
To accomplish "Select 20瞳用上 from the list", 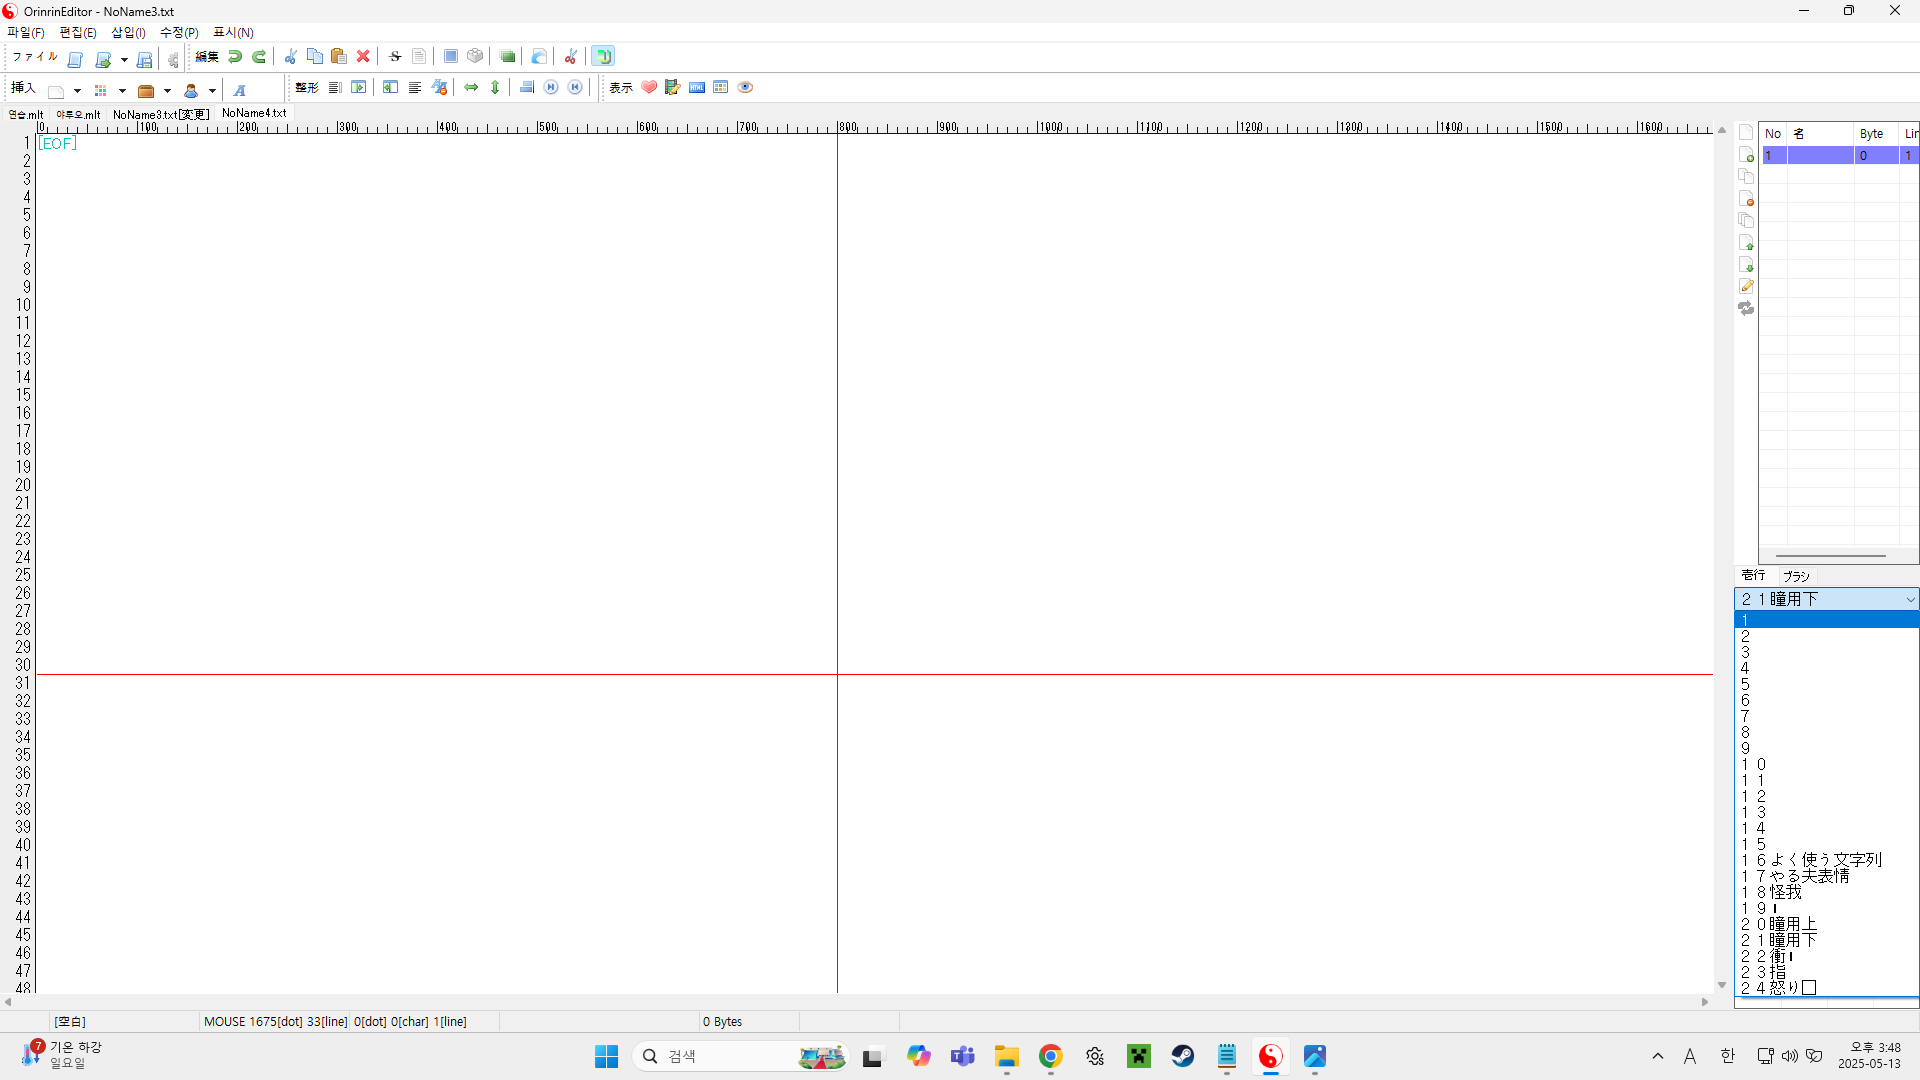I will coord(1826,924).
